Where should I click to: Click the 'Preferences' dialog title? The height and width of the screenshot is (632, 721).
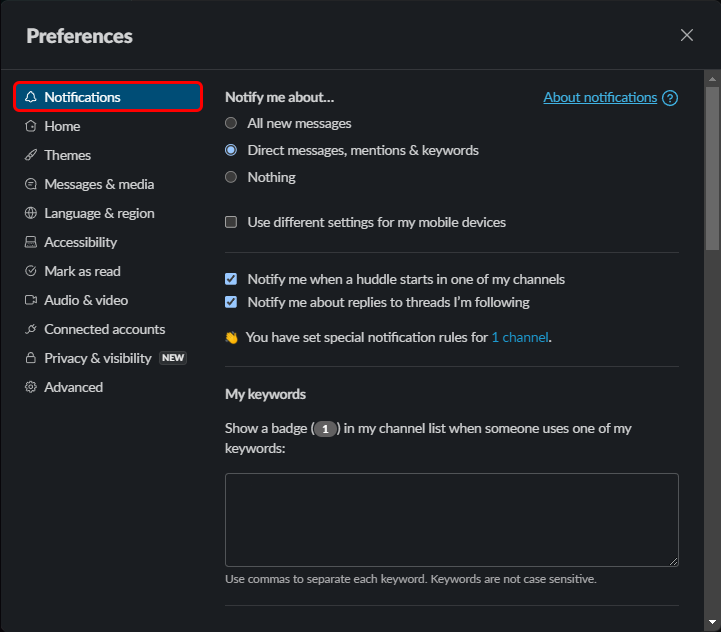point(80,36)
